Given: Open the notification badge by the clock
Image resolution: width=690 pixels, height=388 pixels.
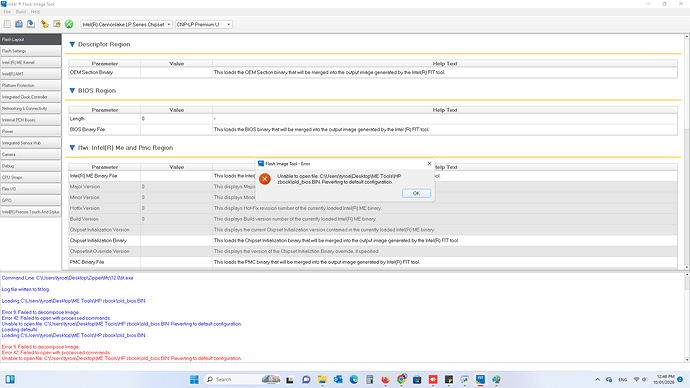Looking at the screenshot, I should pos(680,379).
